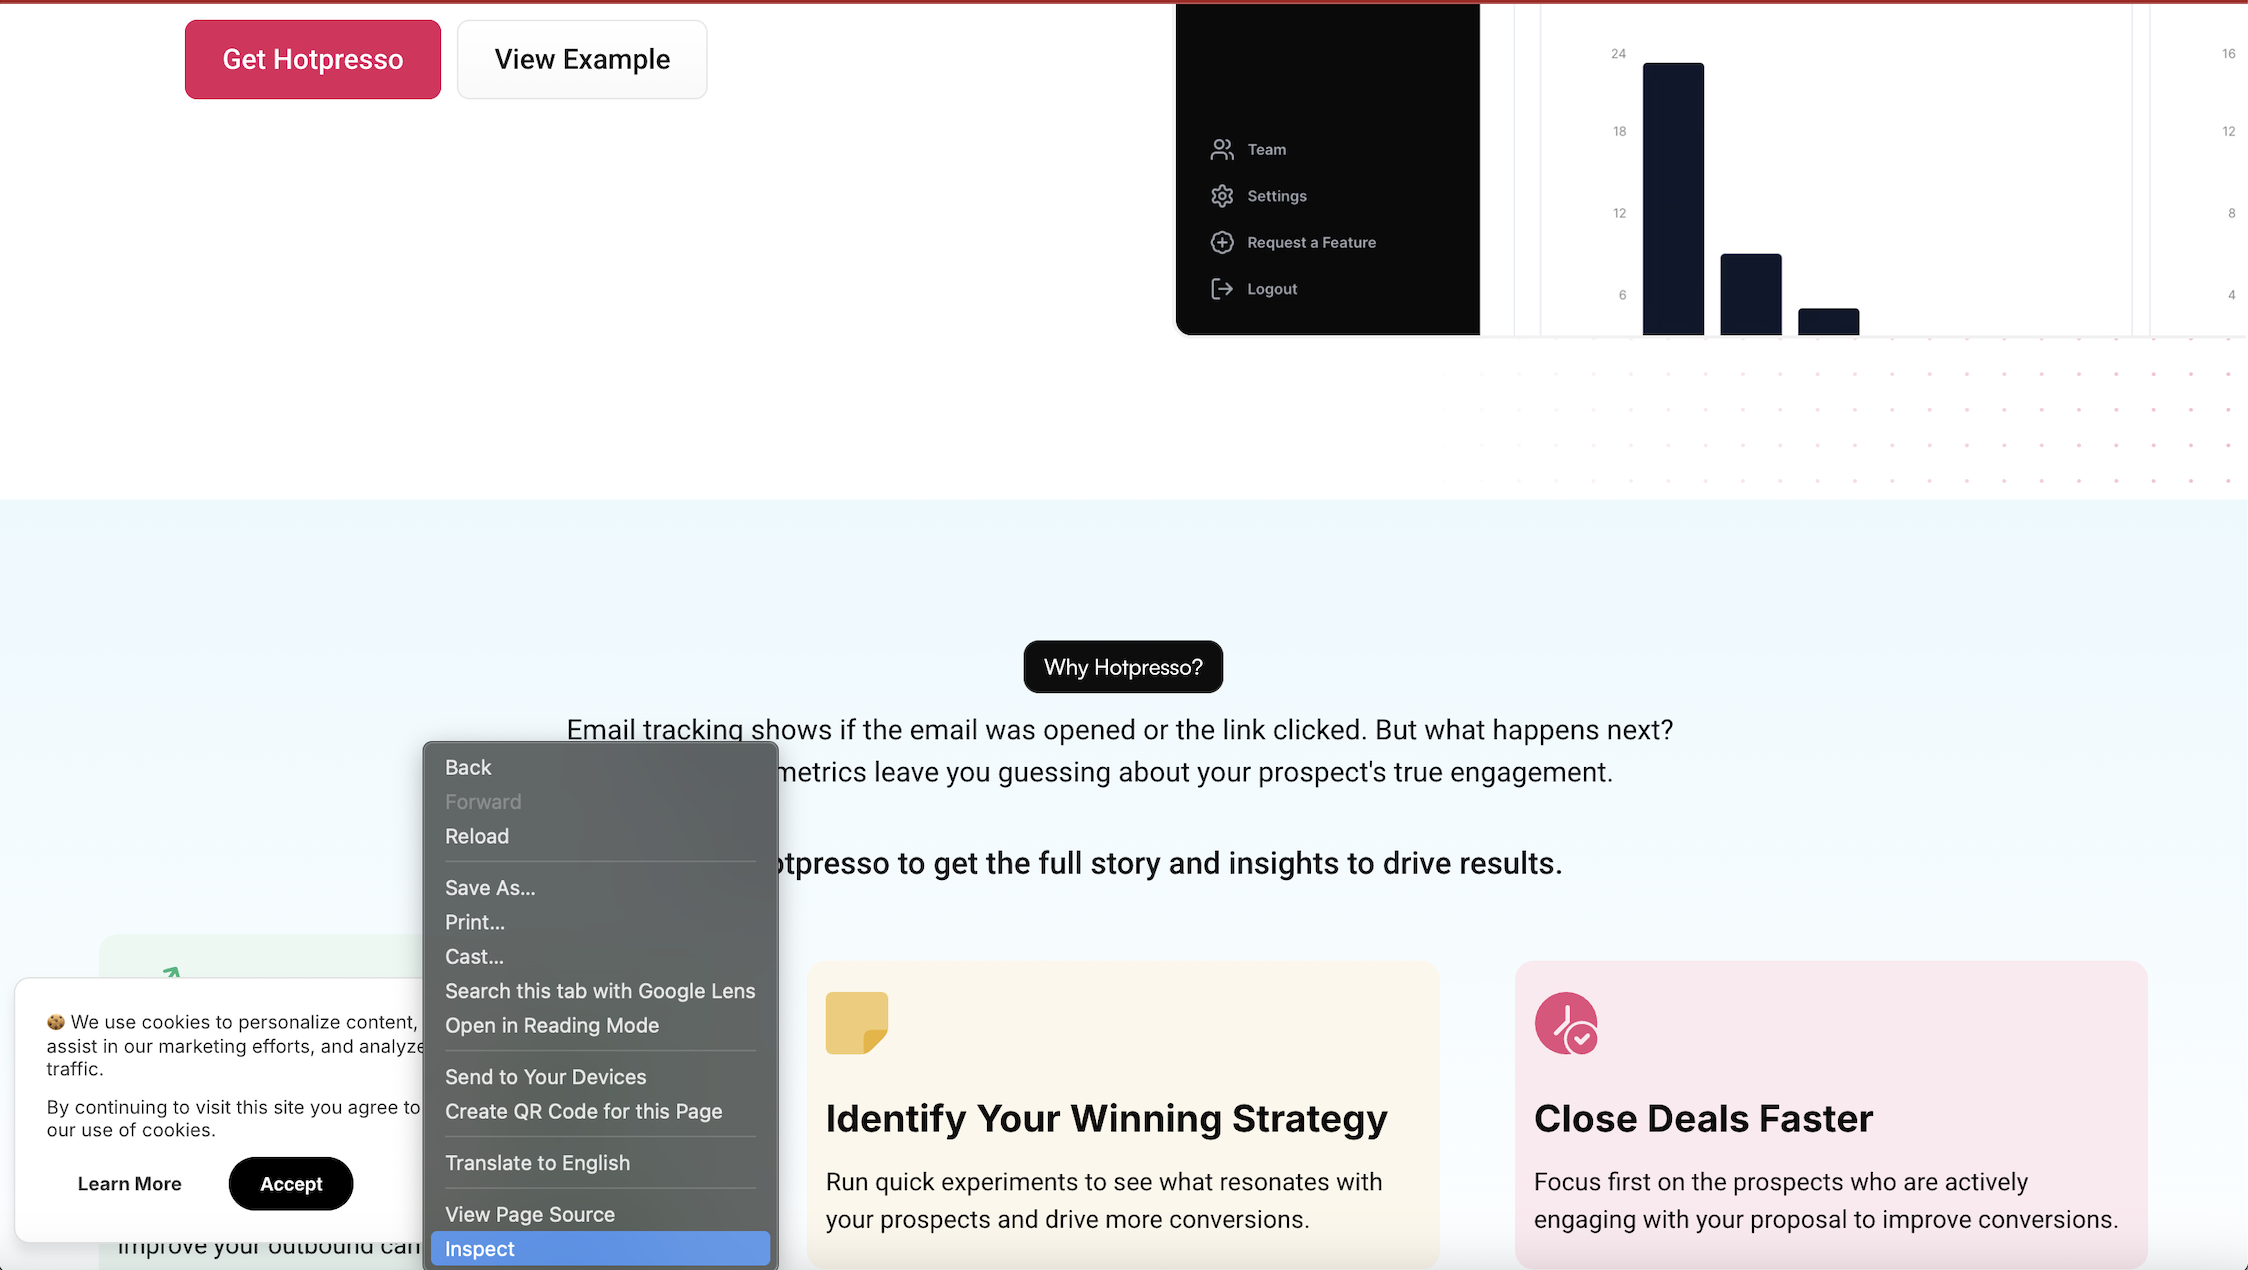Click the sticky note icon above Winning Strategy

[x=856, y=1021]
